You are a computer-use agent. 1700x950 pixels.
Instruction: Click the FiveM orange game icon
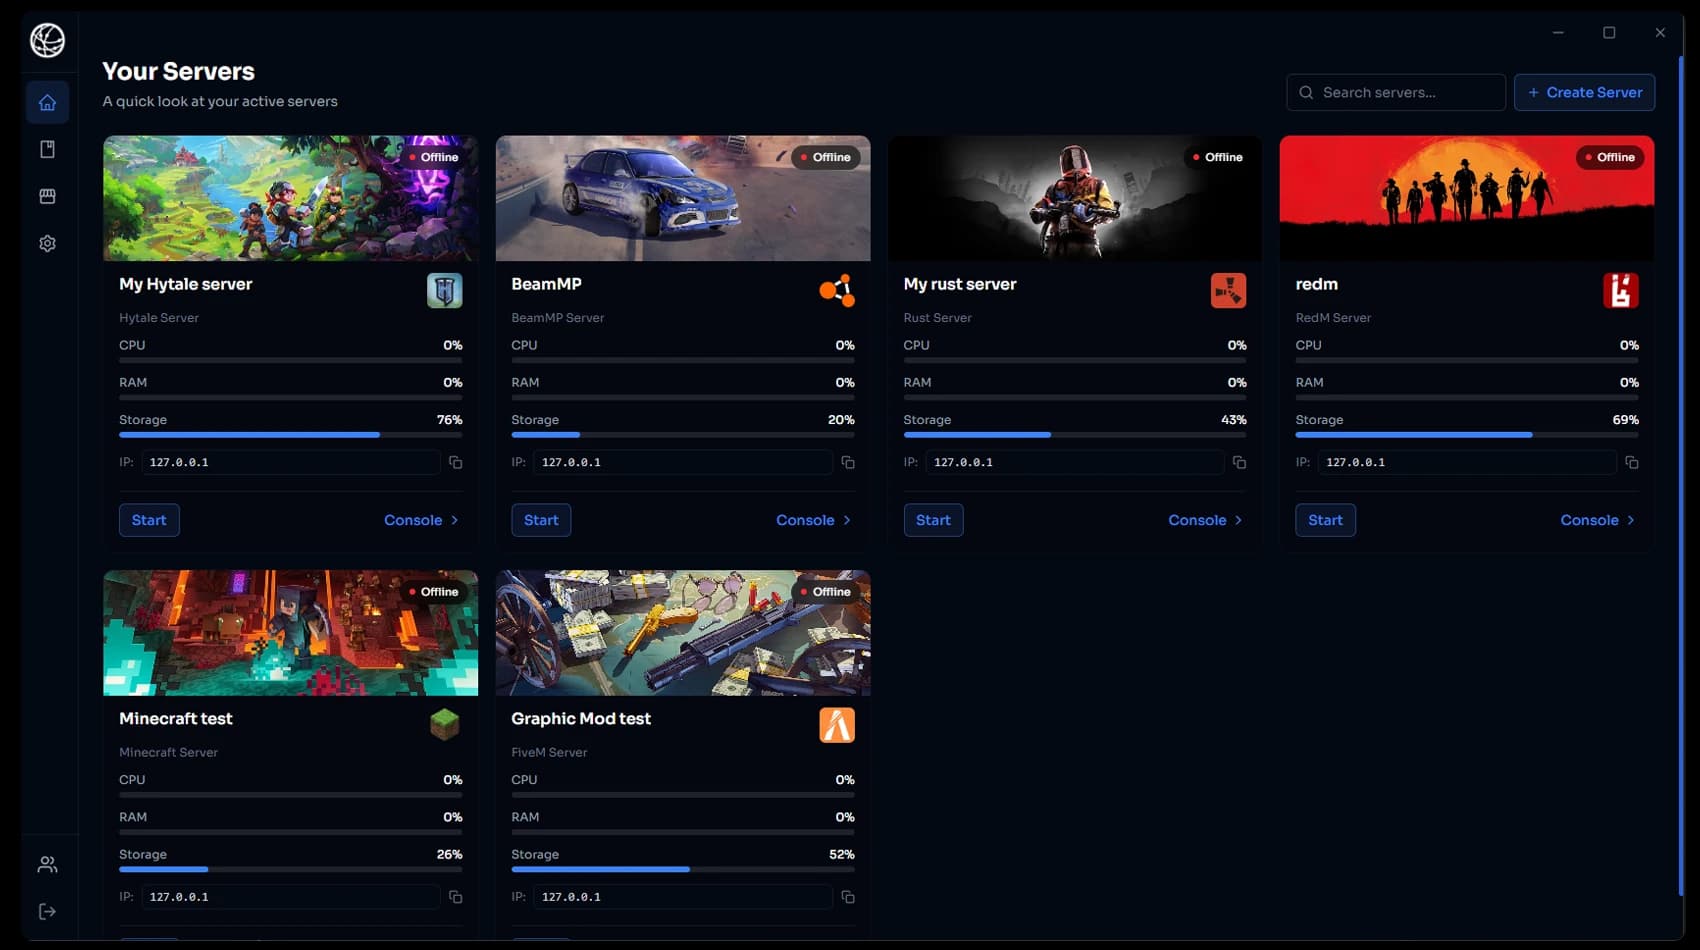837,725
